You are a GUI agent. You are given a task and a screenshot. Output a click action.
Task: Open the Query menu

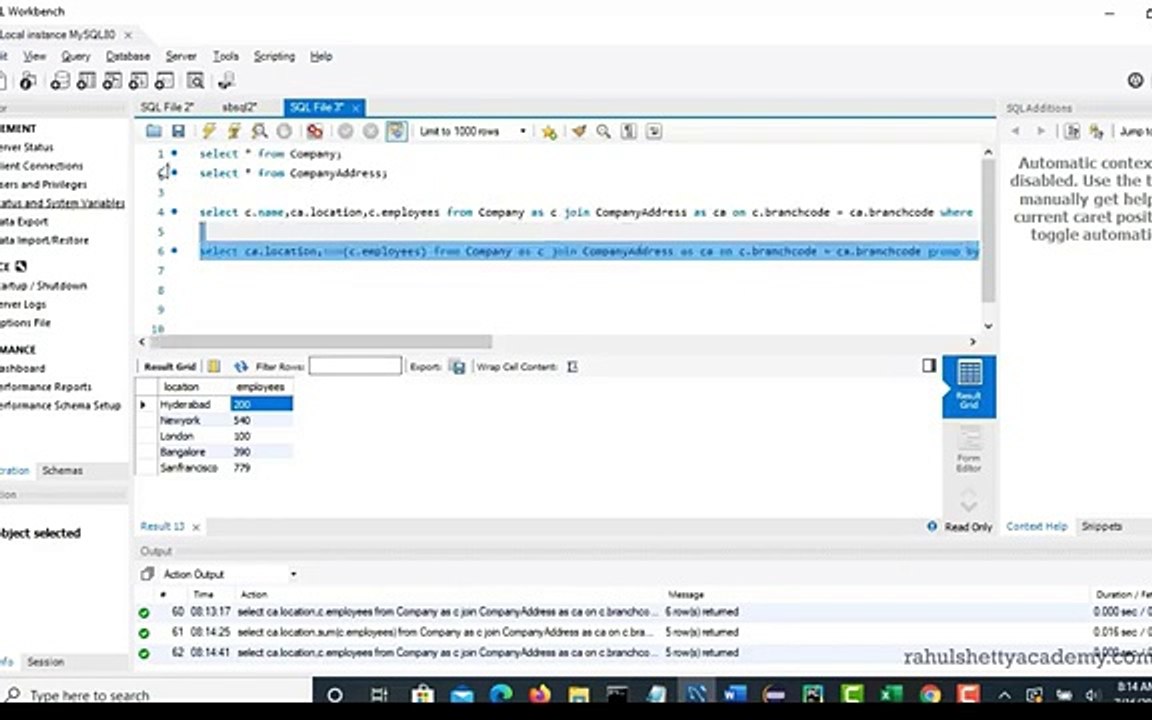[x=76, y=57]
